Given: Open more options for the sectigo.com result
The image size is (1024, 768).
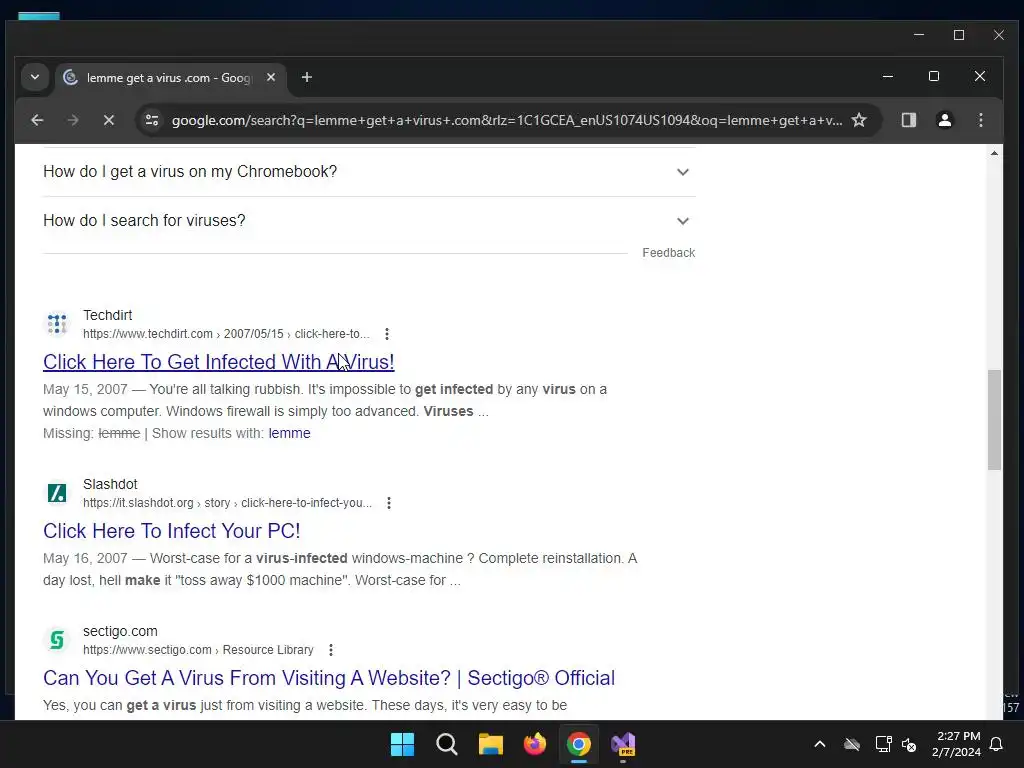Looking at the screenshot, I should [331, 650].
